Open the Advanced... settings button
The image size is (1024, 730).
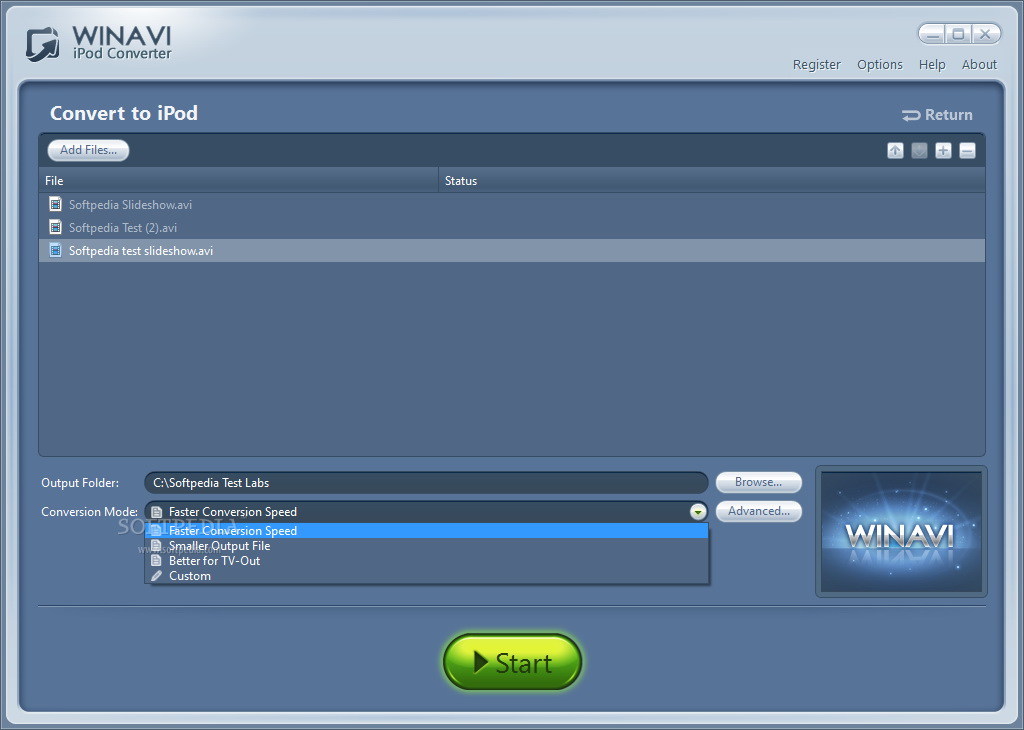click(758, 511)
